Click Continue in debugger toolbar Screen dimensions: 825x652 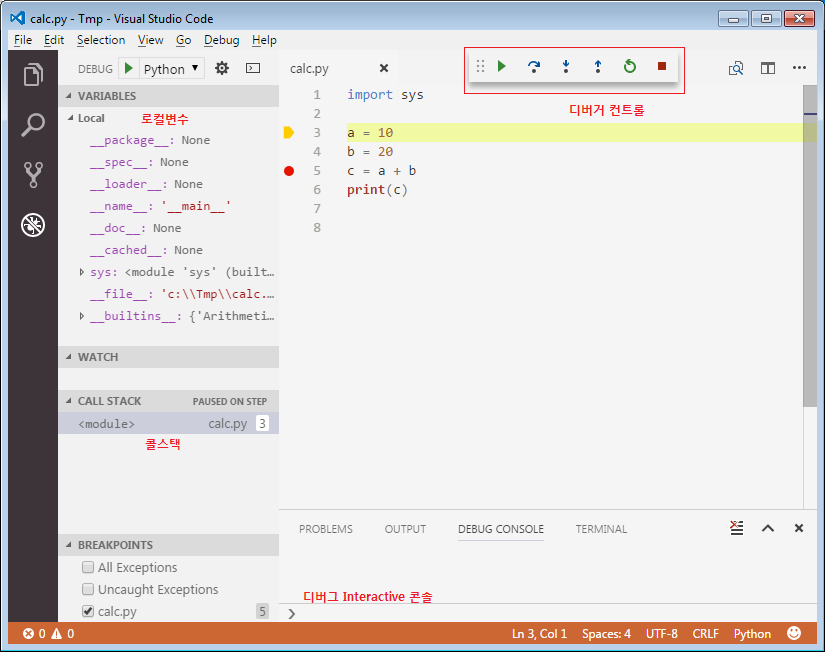501,66
